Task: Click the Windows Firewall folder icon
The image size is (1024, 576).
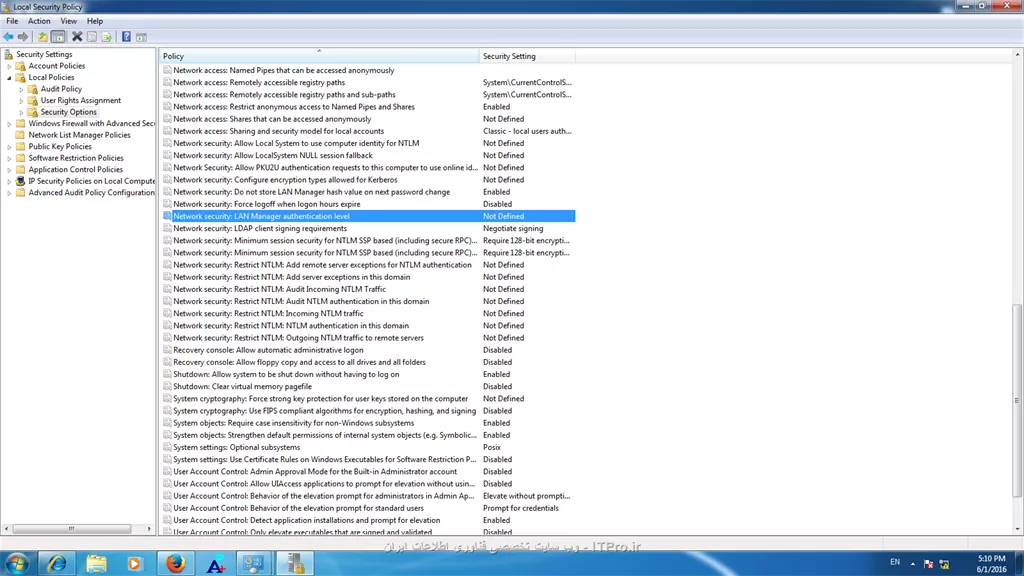Action: [x=21, y=123]
